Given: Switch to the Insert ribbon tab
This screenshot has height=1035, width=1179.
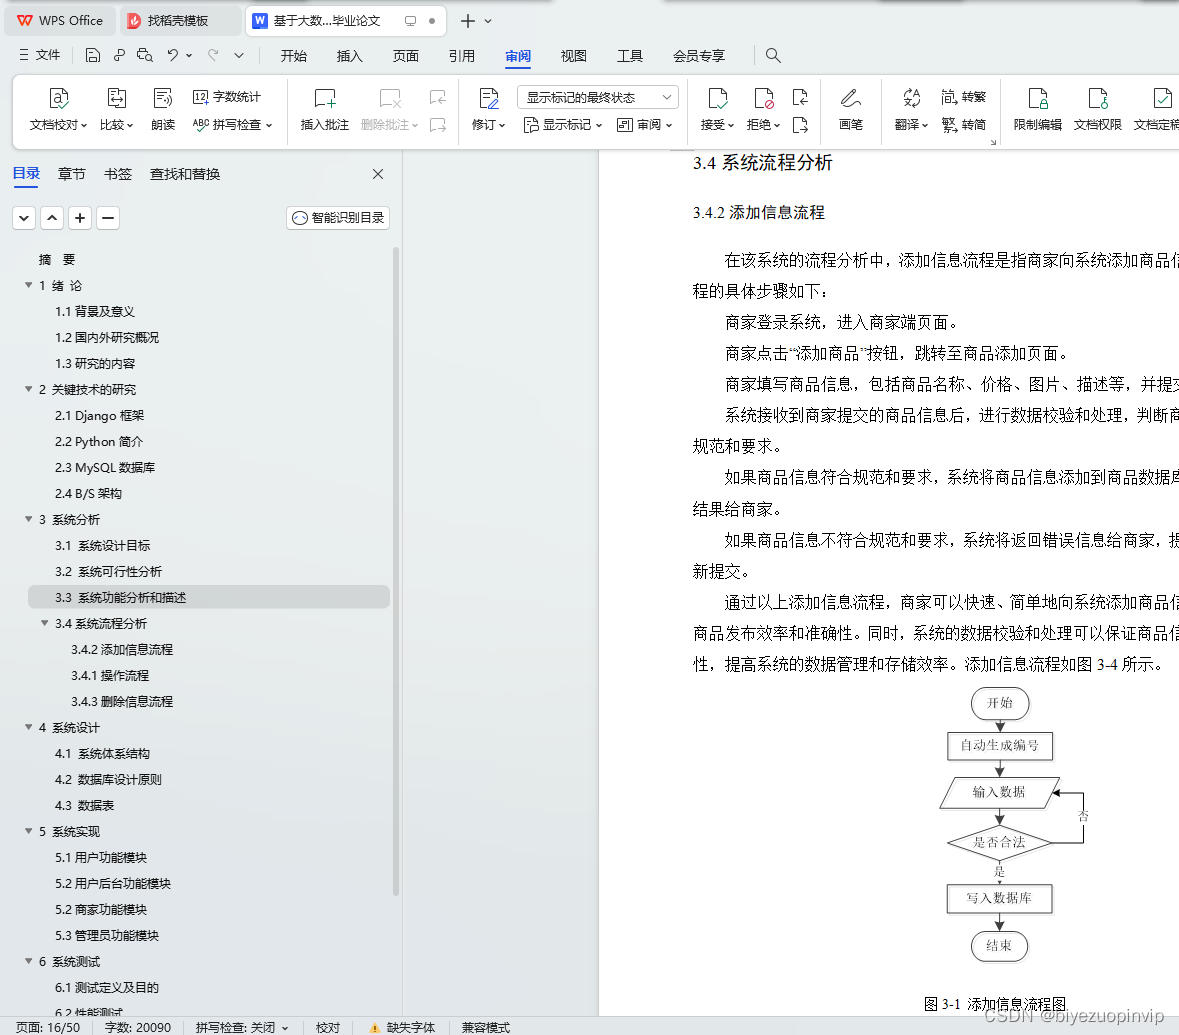Looking at the screenshot, I should [x=350, y=56].
